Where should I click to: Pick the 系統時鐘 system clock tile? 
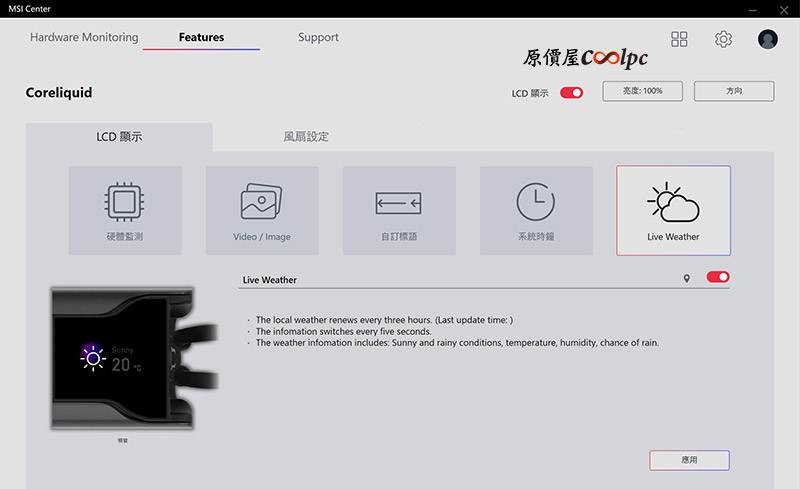tap(536, 210)
